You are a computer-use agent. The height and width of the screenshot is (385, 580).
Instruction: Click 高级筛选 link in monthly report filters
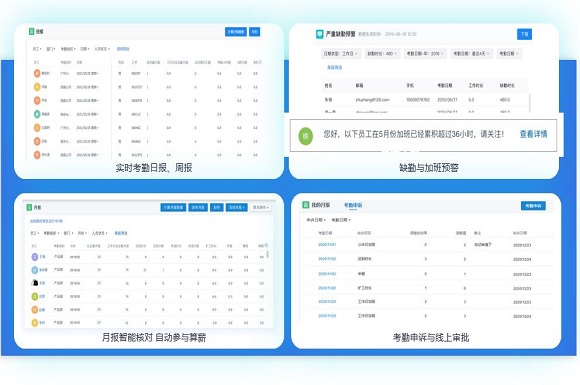[x=121, y=233]
